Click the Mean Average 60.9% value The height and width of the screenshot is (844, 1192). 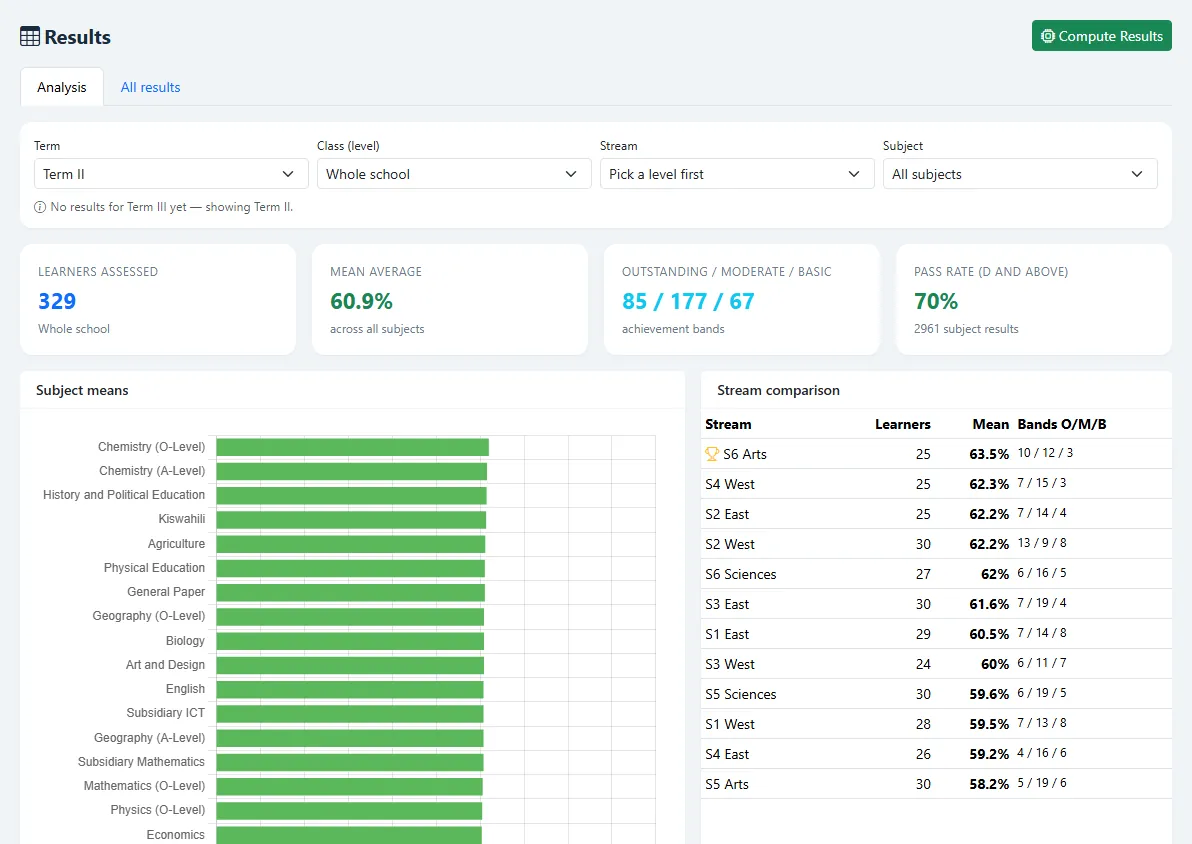361,301
